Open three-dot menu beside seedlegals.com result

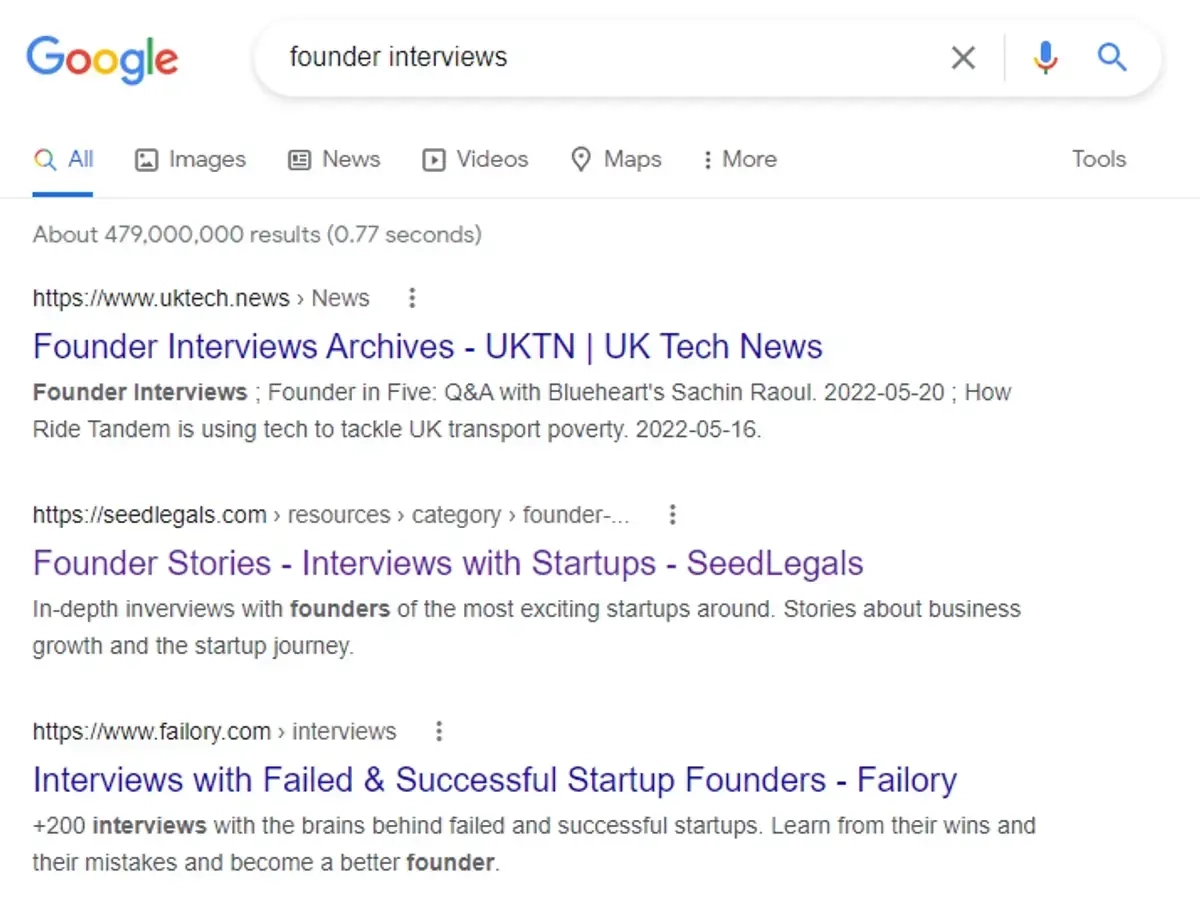click(x=672, y=515)
